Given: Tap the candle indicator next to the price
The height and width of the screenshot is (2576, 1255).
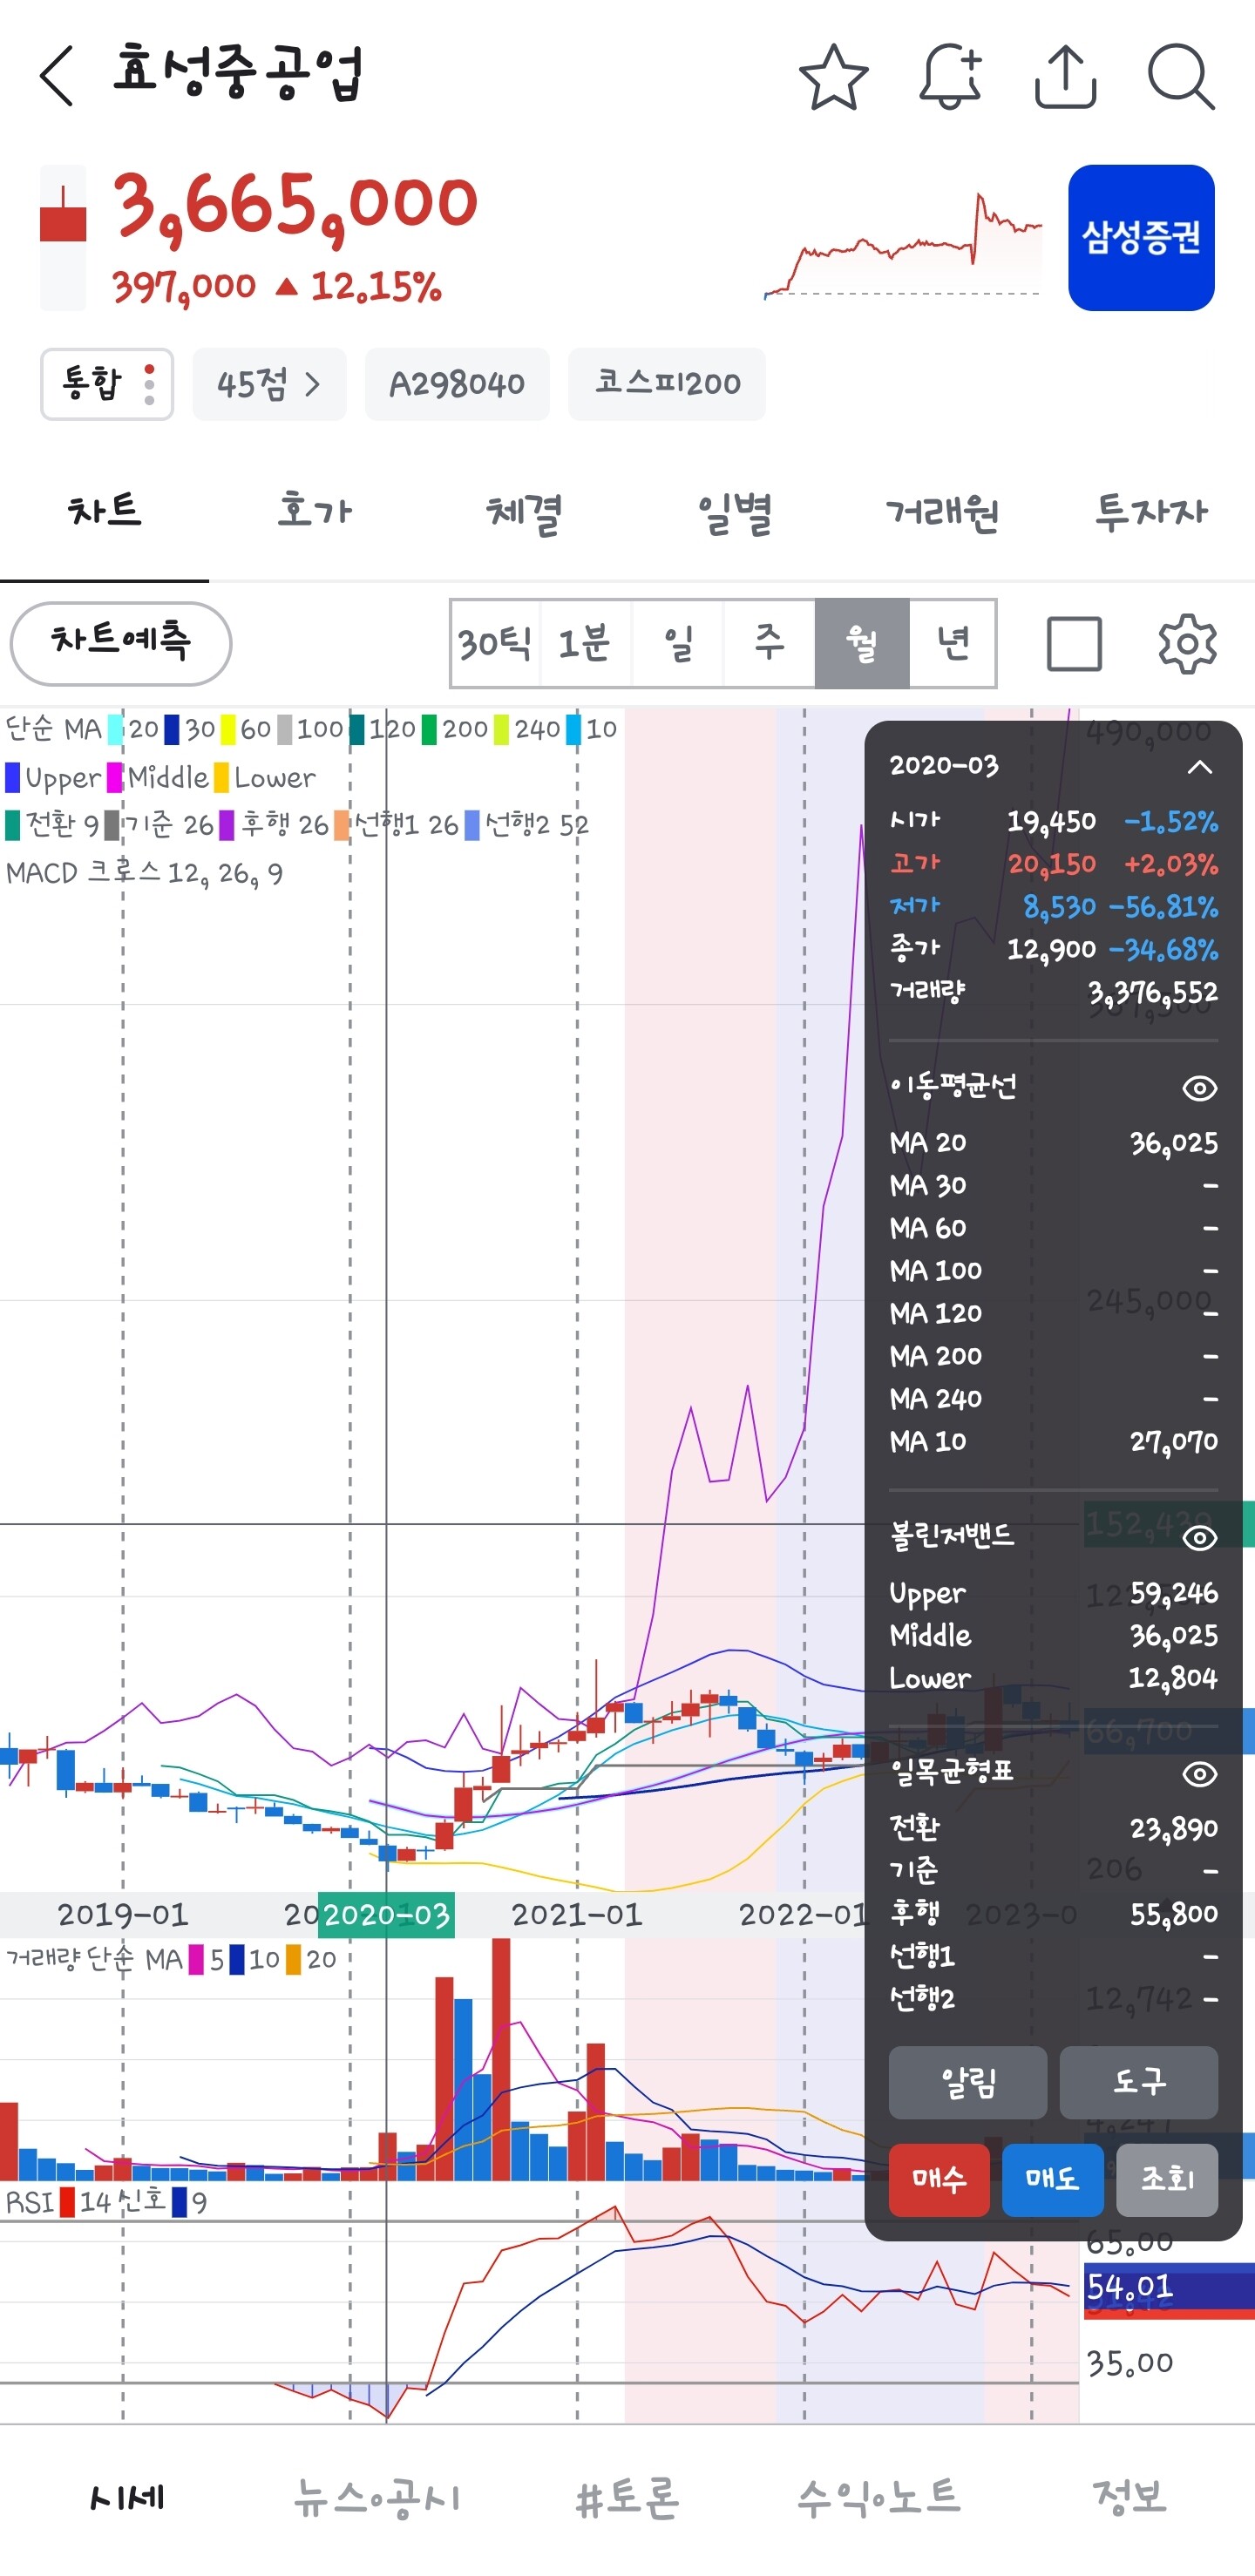Looking at the screenshot, I should pos(63,238).
